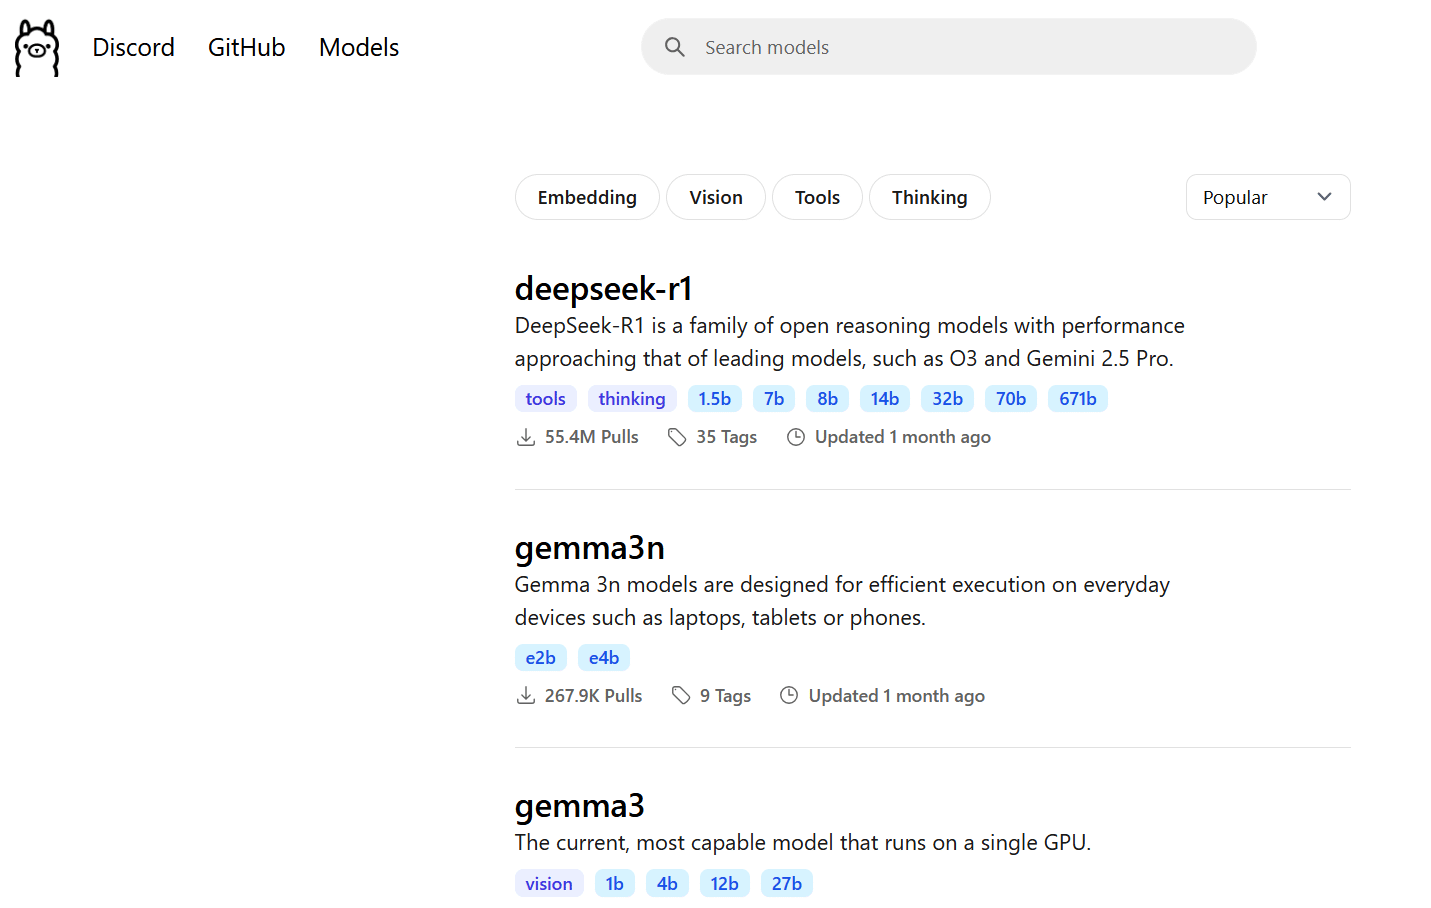Open the gemma3n model link

coord(589,548)
